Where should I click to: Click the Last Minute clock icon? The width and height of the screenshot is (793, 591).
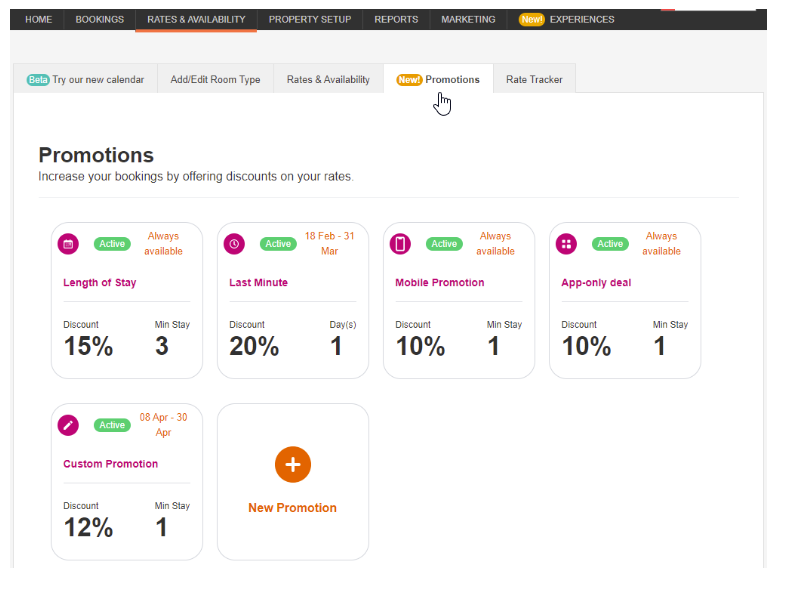tap(234, 244)
